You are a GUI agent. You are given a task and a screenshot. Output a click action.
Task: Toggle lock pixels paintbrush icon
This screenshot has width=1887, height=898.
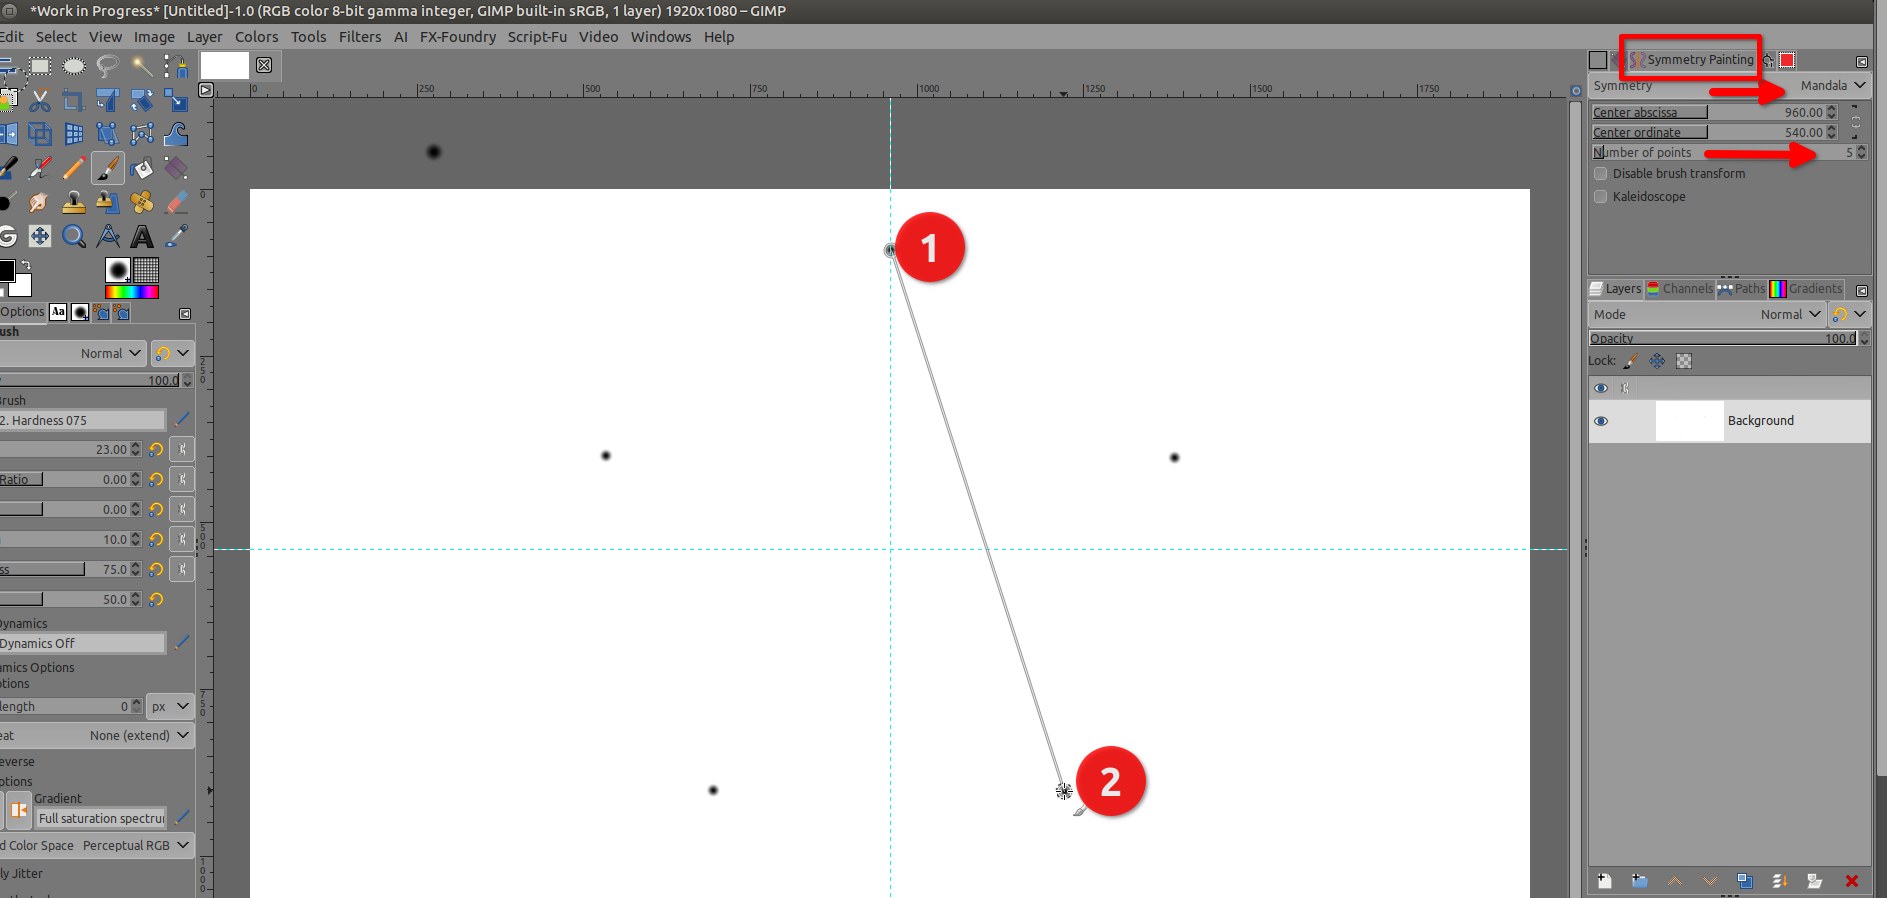1631,361
